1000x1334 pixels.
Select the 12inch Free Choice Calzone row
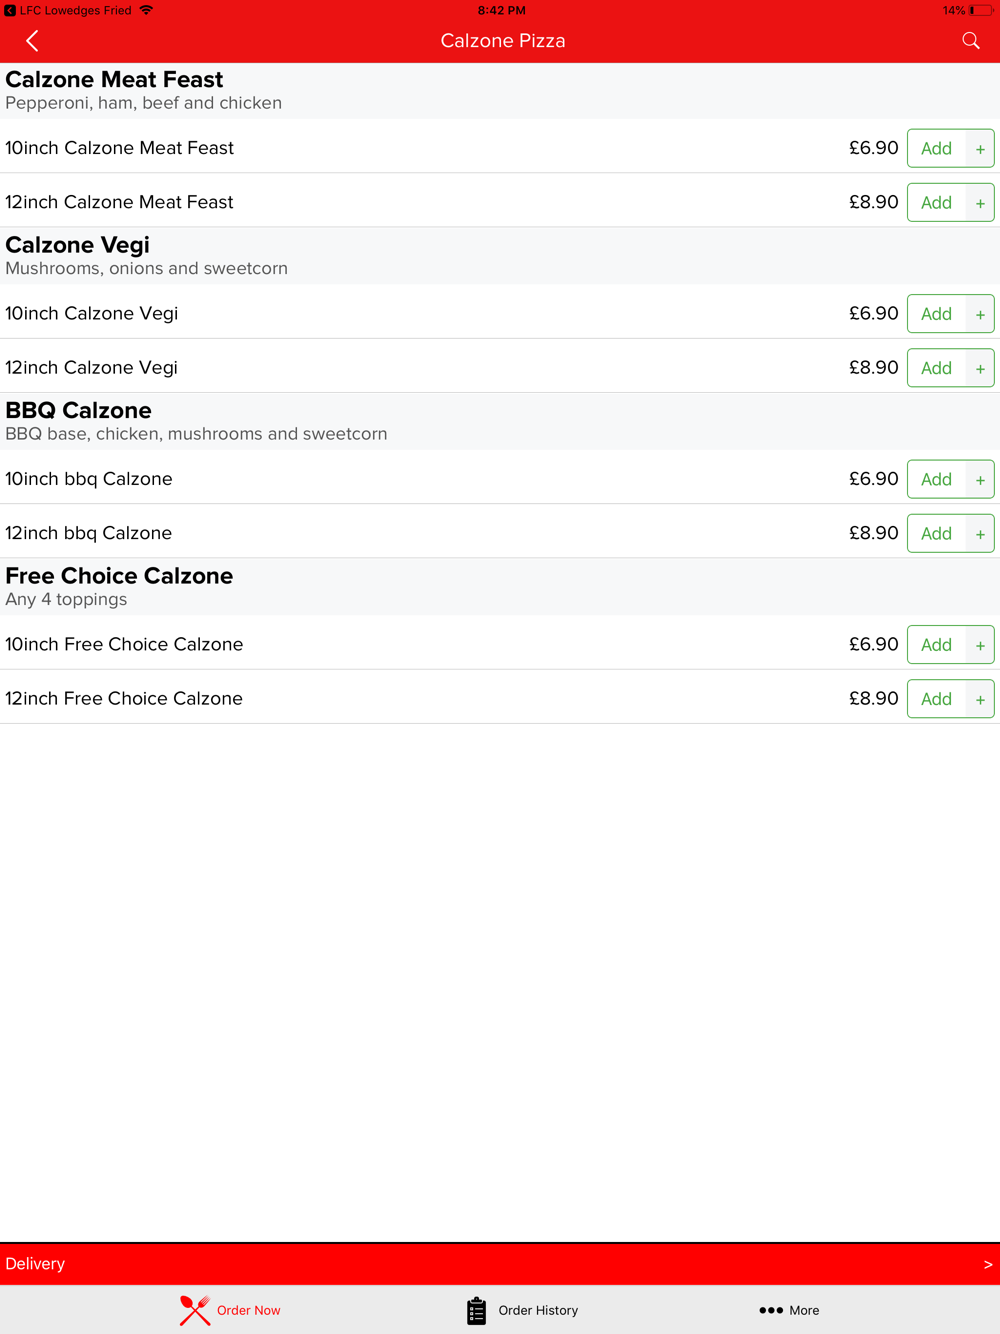click(500, 698)
